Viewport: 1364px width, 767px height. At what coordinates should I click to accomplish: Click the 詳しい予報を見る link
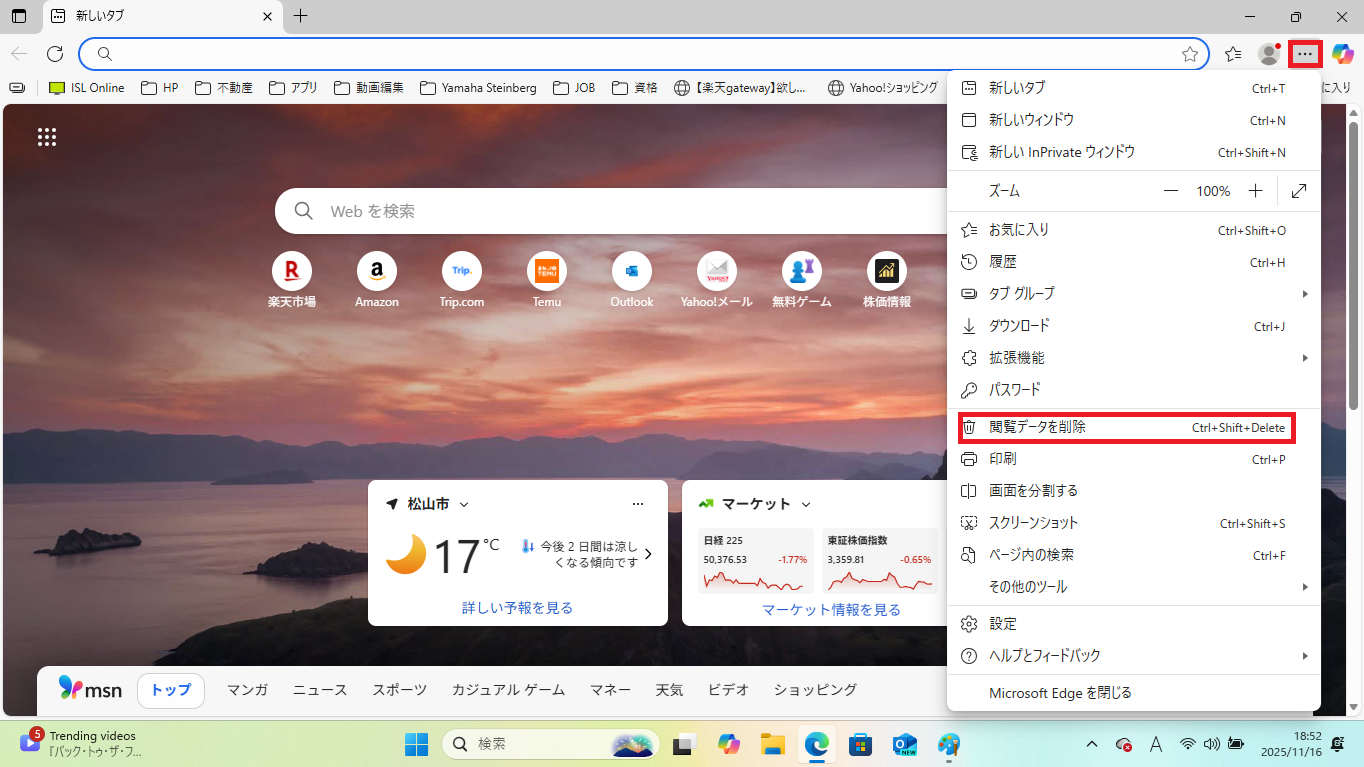click(517, 608)
